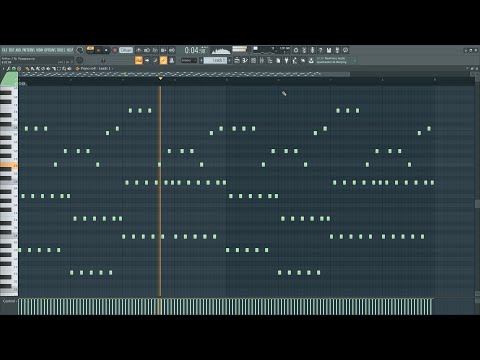Screen dimensions: 480x360
Task: Show the mixer window
Action: click(x=262, y=60)
